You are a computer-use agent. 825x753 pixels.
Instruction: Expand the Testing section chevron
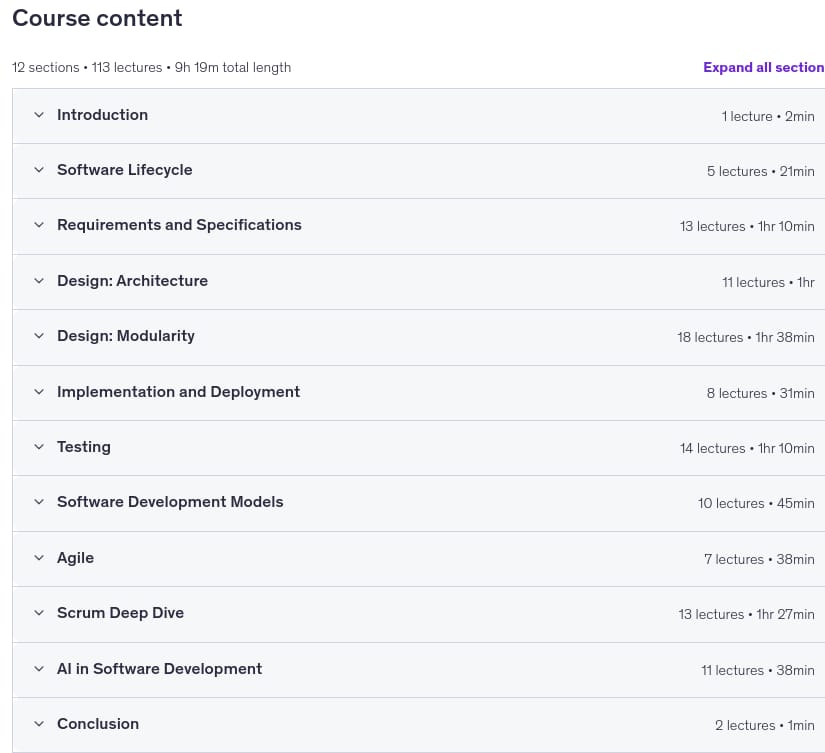(x=39, y=447)
